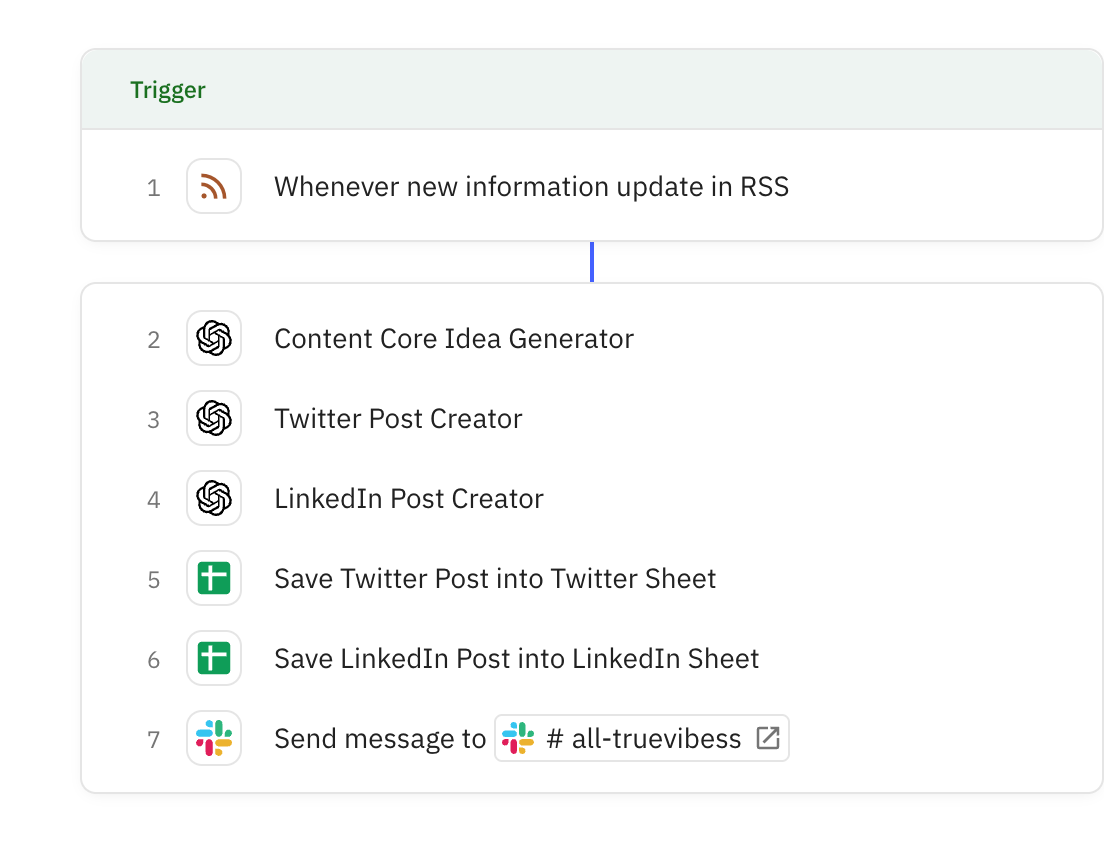Viewport: 1104px width, 842px height.
Task: Click the Slack icon inside the channel chip
Action: [516, 738]
